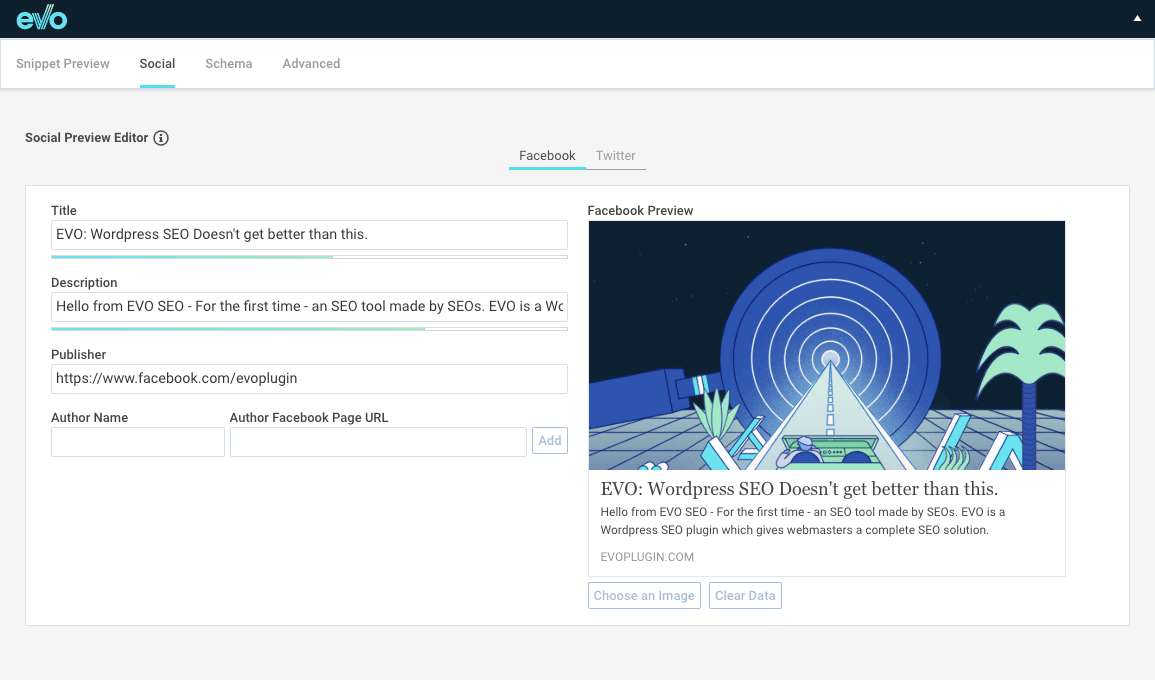This screenshot has width=1155, height=680.
Task: Focus the Description input field
Action: (x=309, y=306)
